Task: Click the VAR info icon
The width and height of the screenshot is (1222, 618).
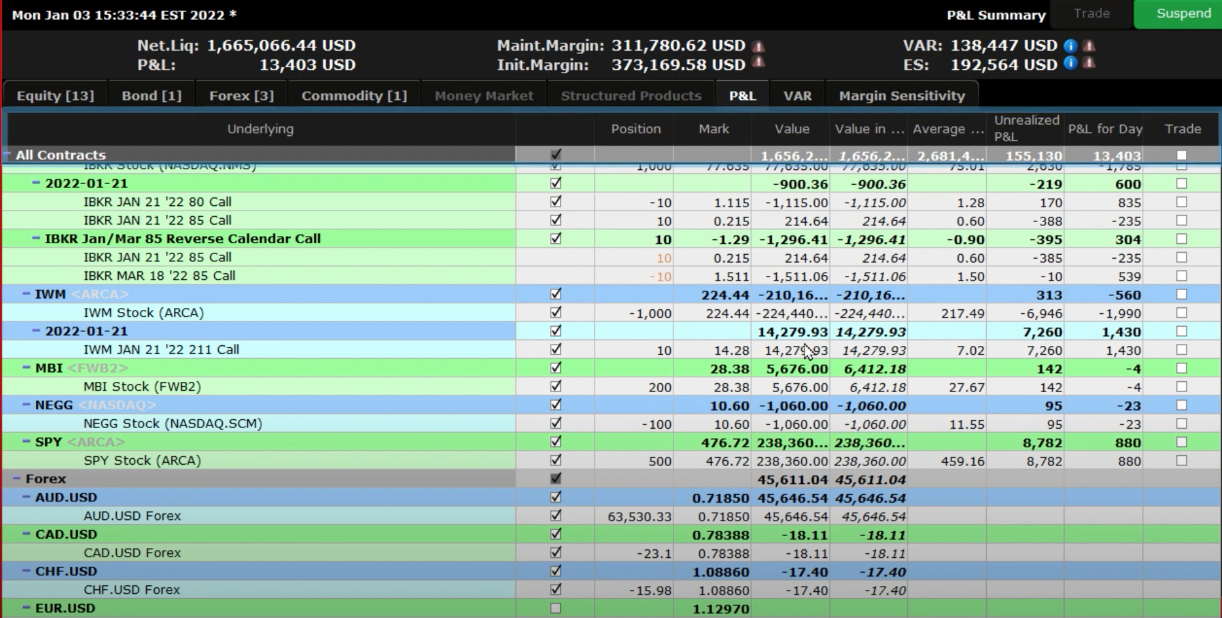Action: pos(1070,46)
